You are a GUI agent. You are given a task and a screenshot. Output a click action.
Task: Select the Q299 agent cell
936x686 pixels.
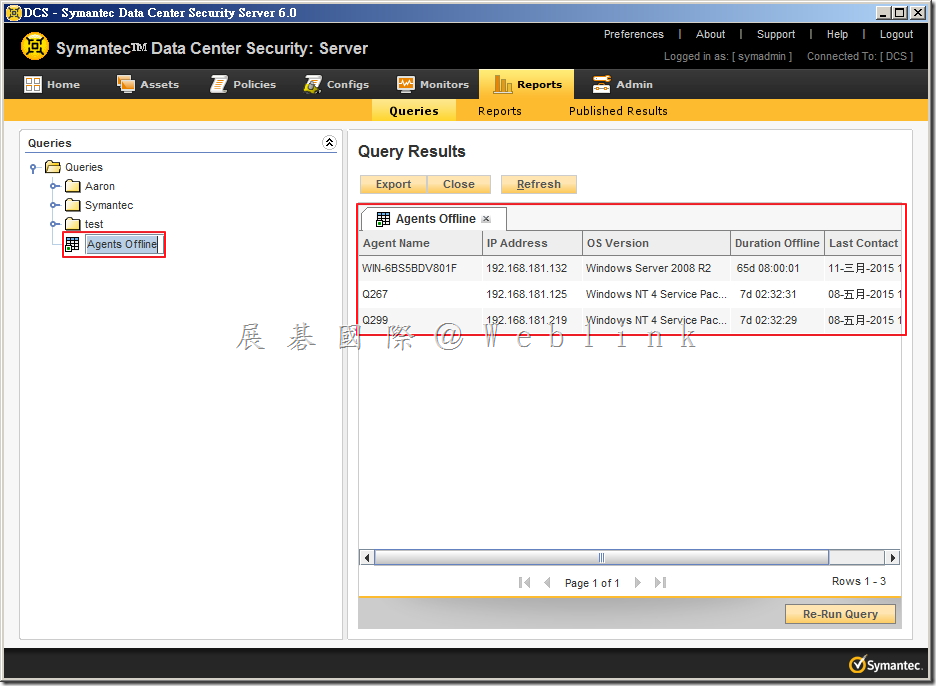point(421,320)
